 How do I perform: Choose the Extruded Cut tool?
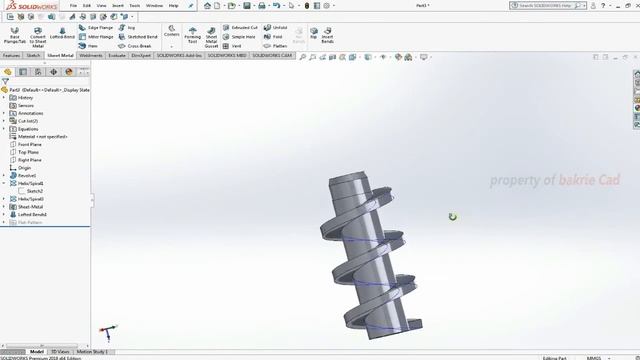click(x=240, y=28)
